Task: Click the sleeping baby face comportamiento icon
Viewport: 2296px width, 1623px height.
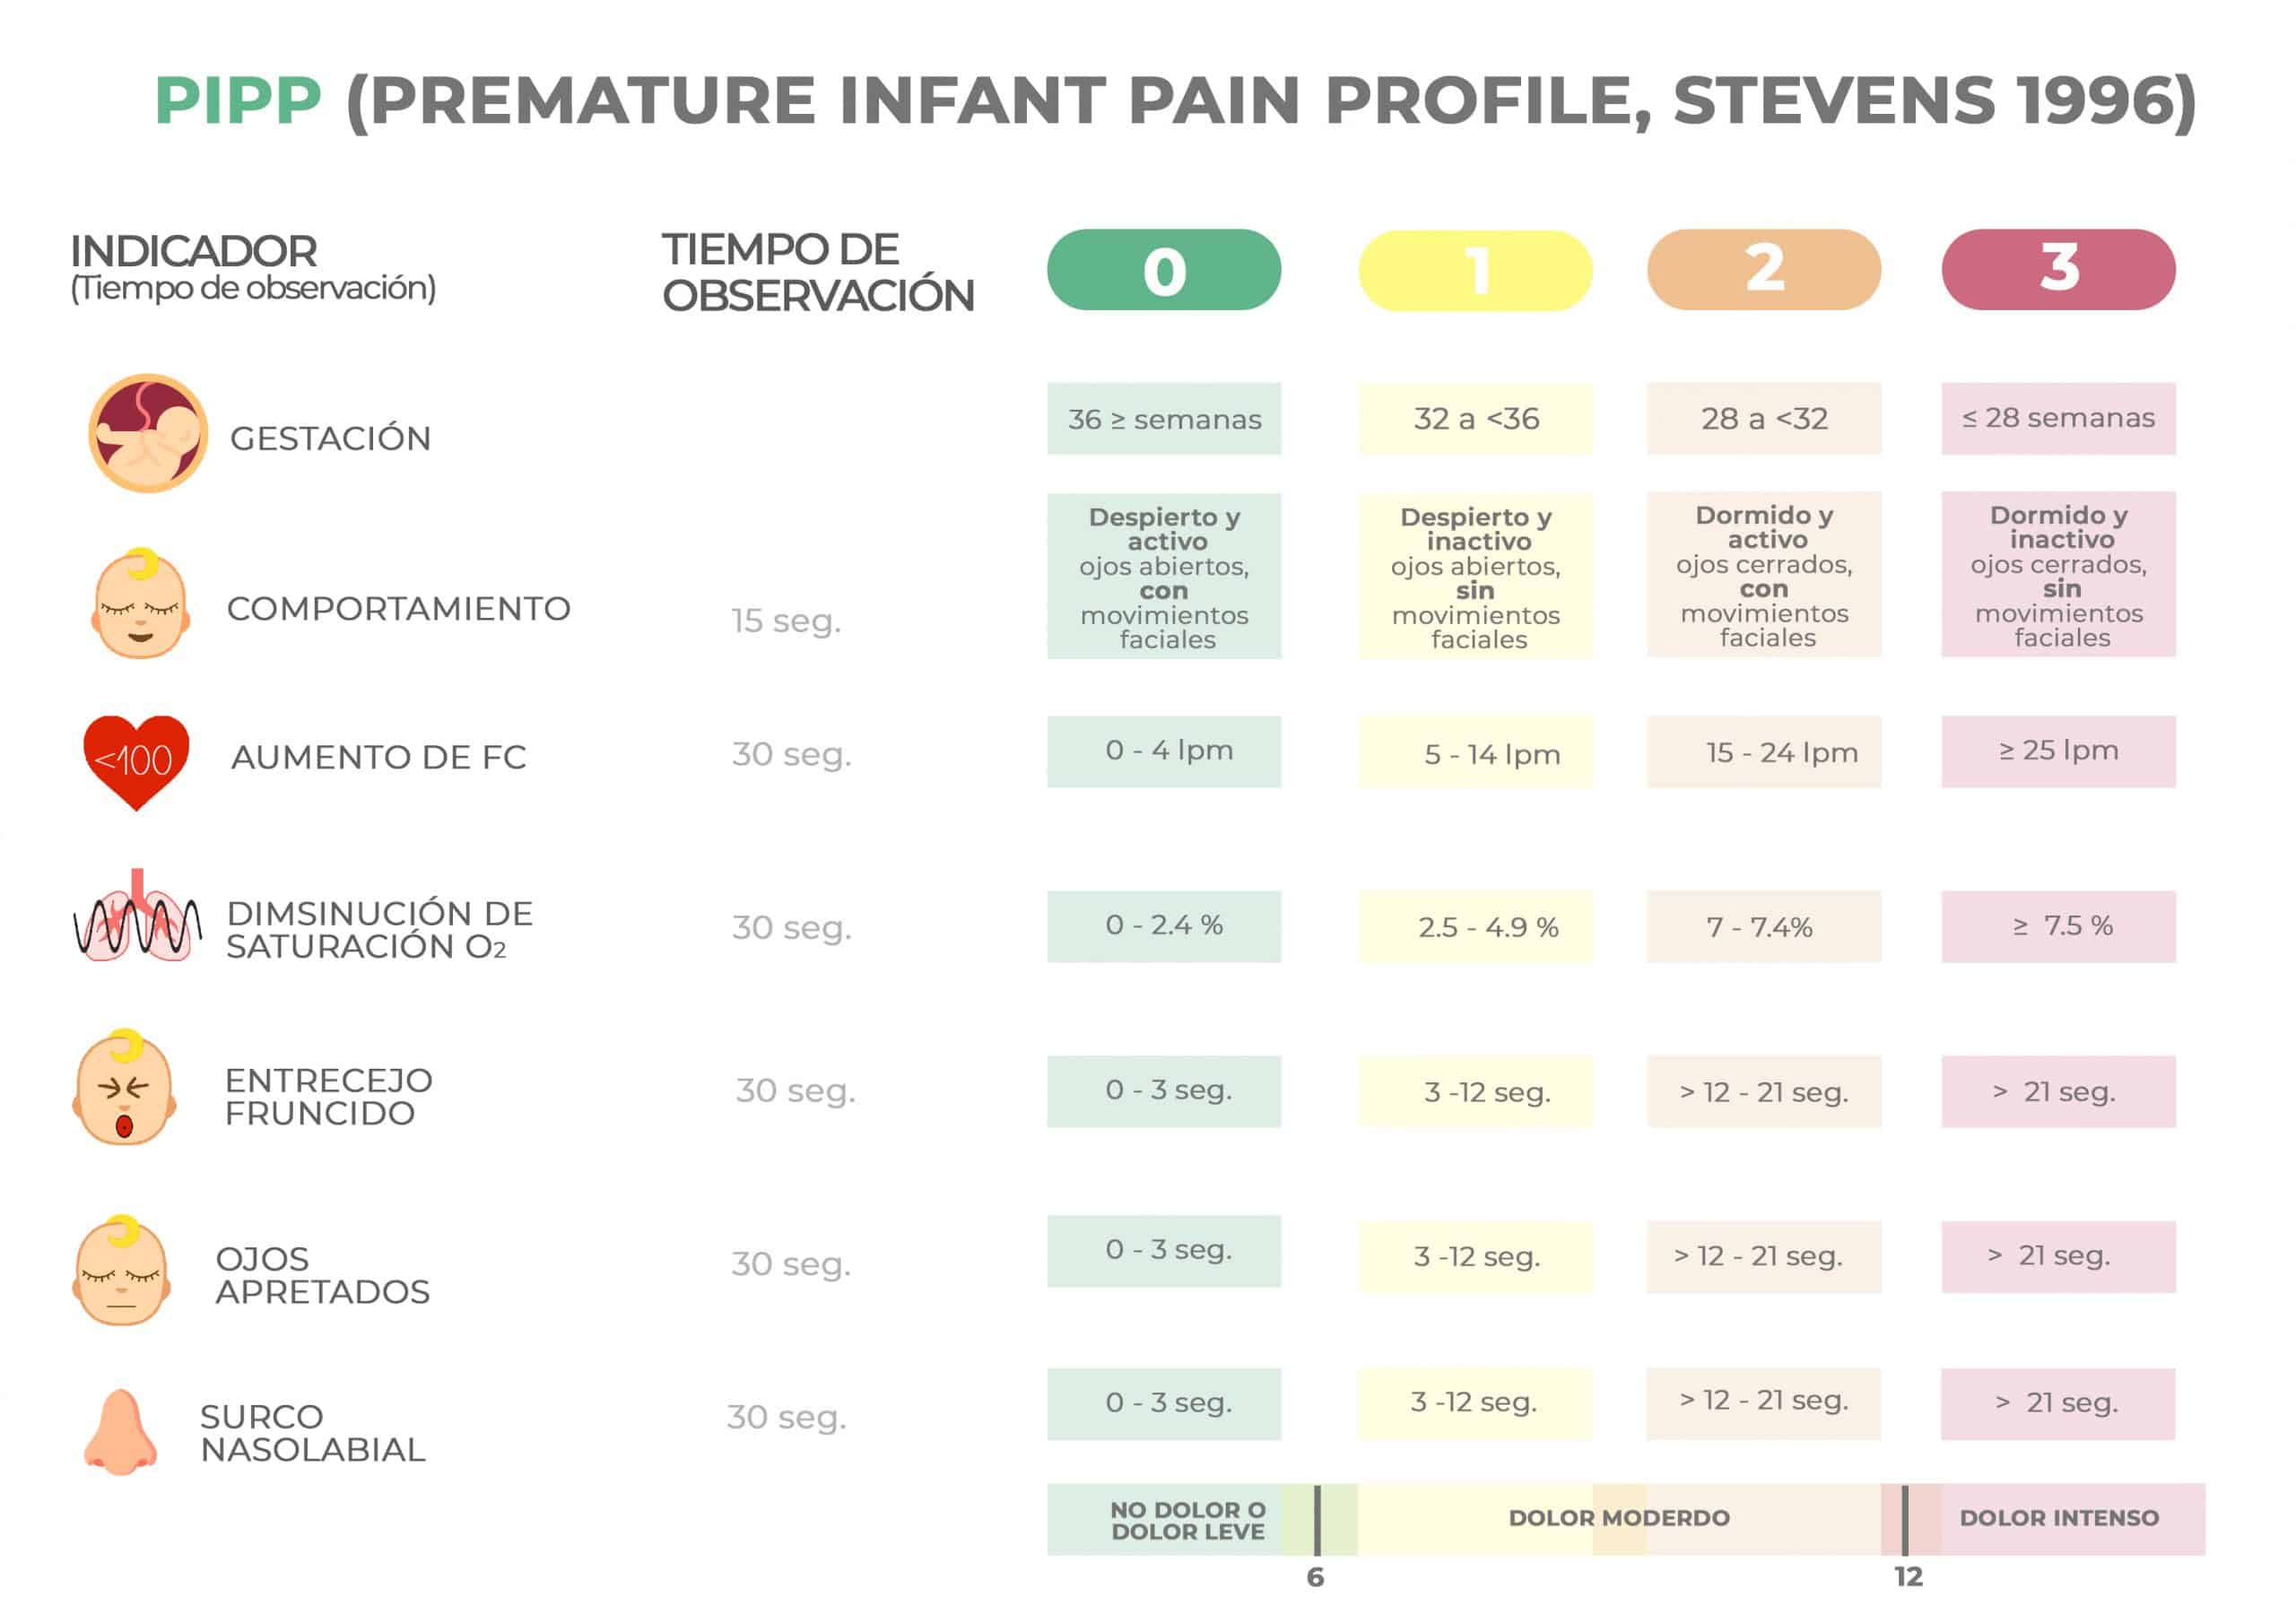Action: [x=141, y=604]
